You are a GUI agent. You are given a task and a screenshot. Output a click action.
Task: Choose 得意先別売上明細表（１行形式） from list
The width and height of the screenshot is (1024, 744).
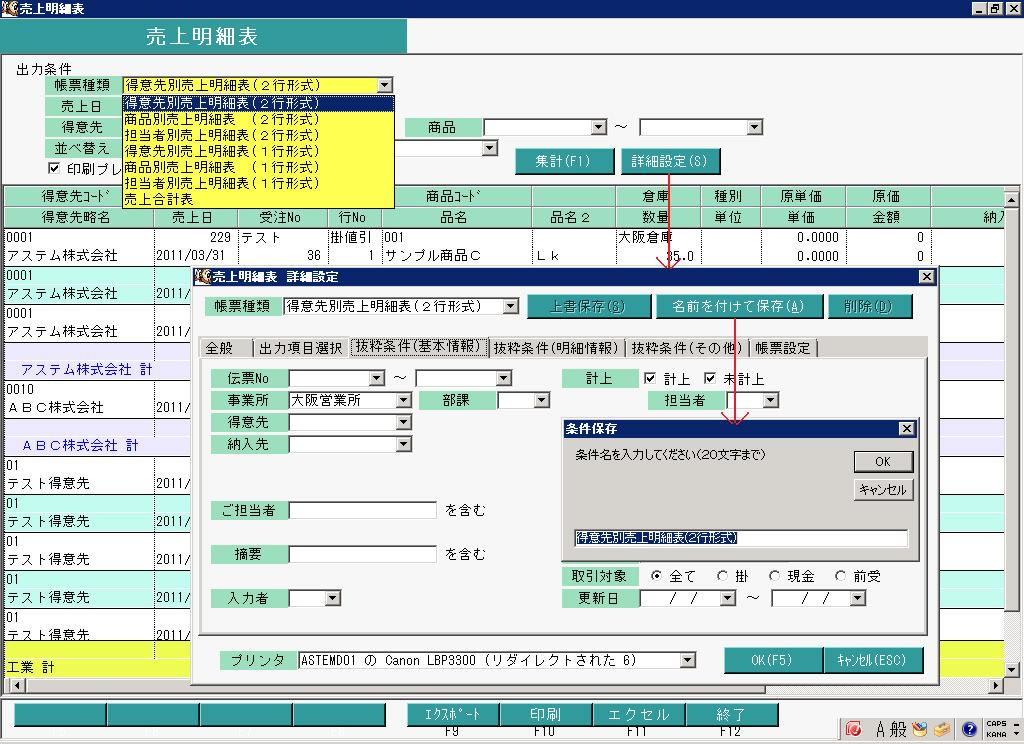click(x=259, y=151)
